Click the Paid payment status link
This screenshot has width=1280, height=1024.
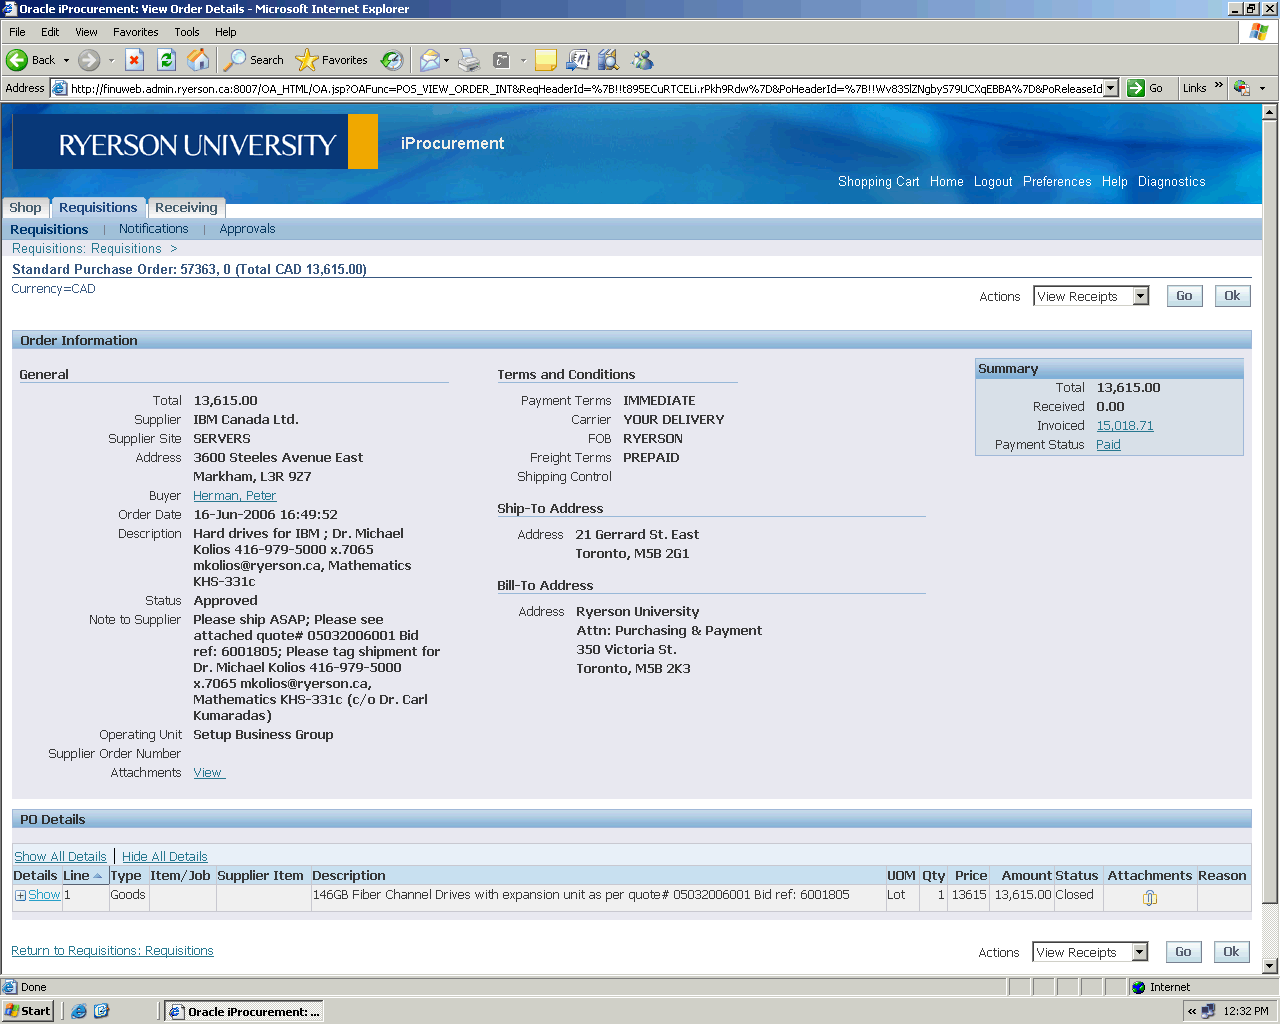click(1108, 445)
